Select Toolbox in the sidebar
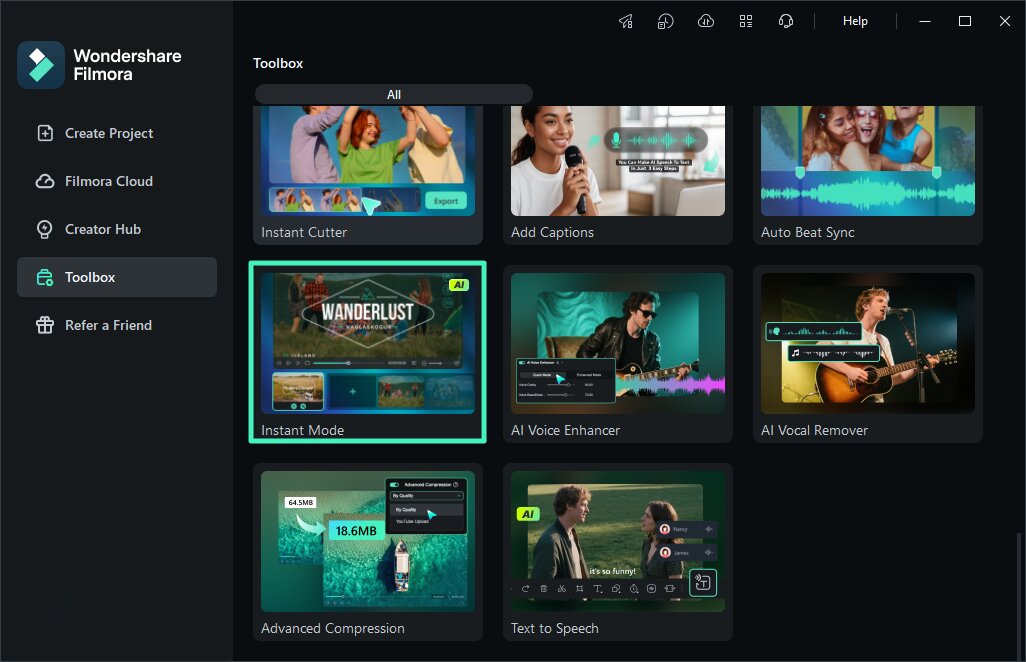1026x662 pixels. (x=117, y=277)
